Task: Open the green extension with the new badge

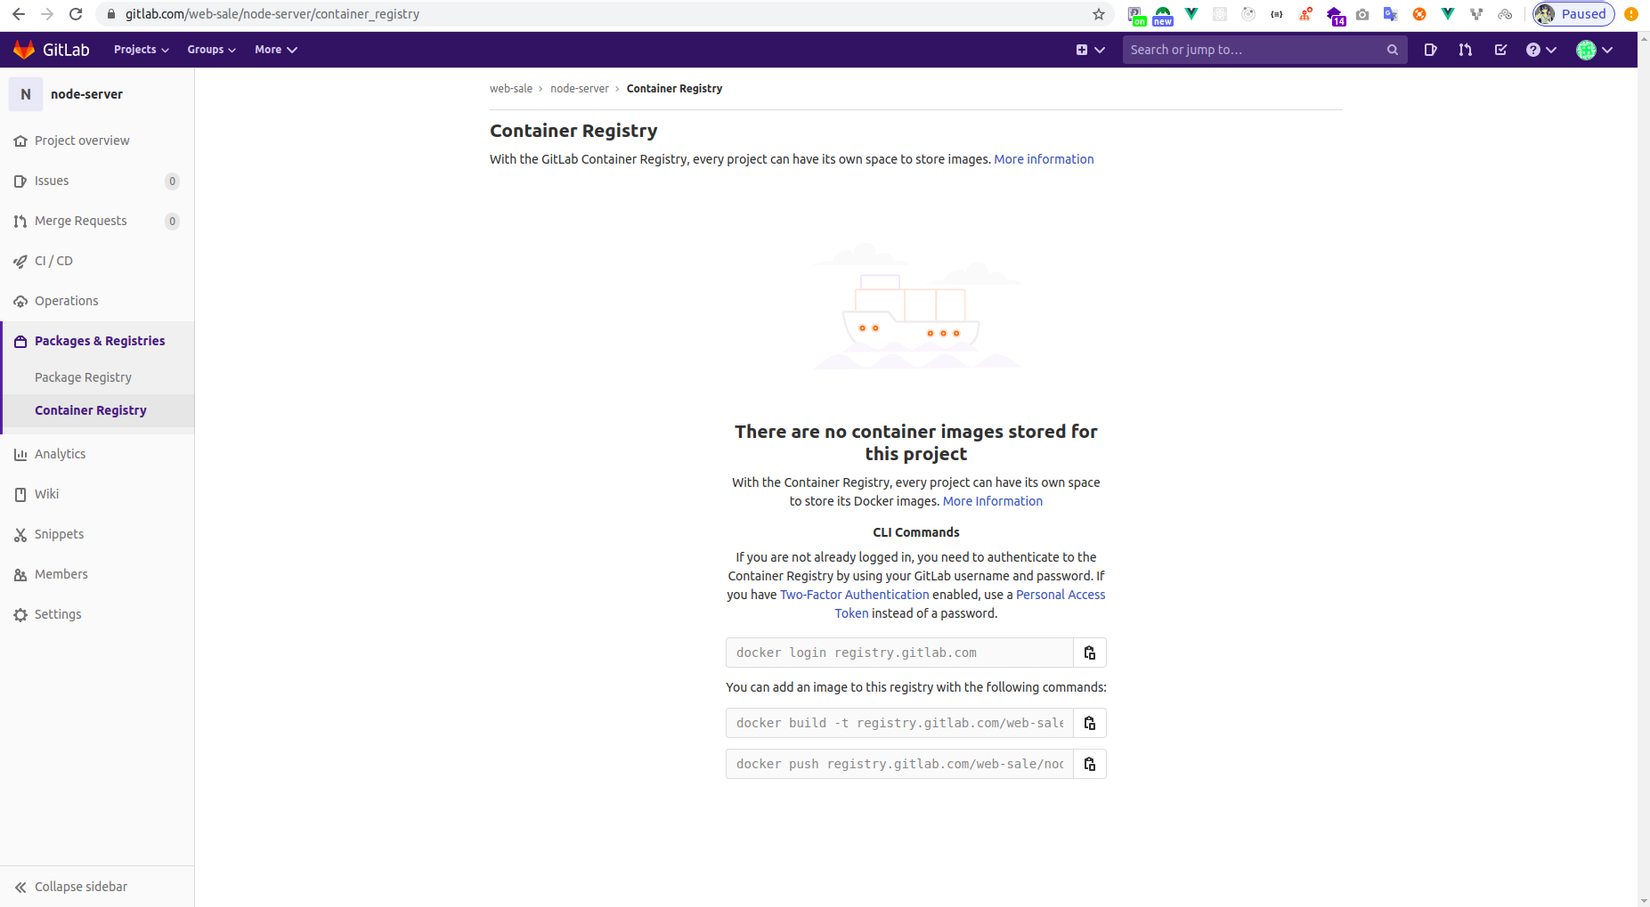Action: tap(1163, 15)
